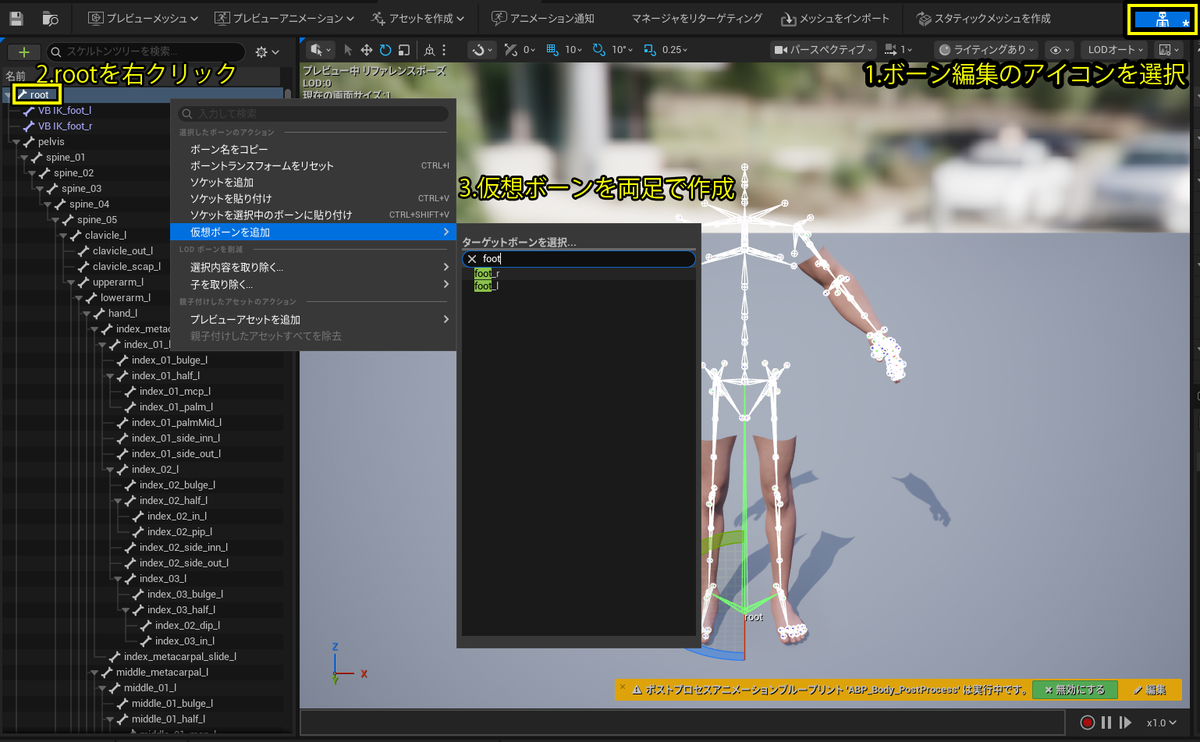Select middle_metacarpal_l bone row
Image resolution: width=1200 pixels, height=742 pixels.
tap(160, 672)
